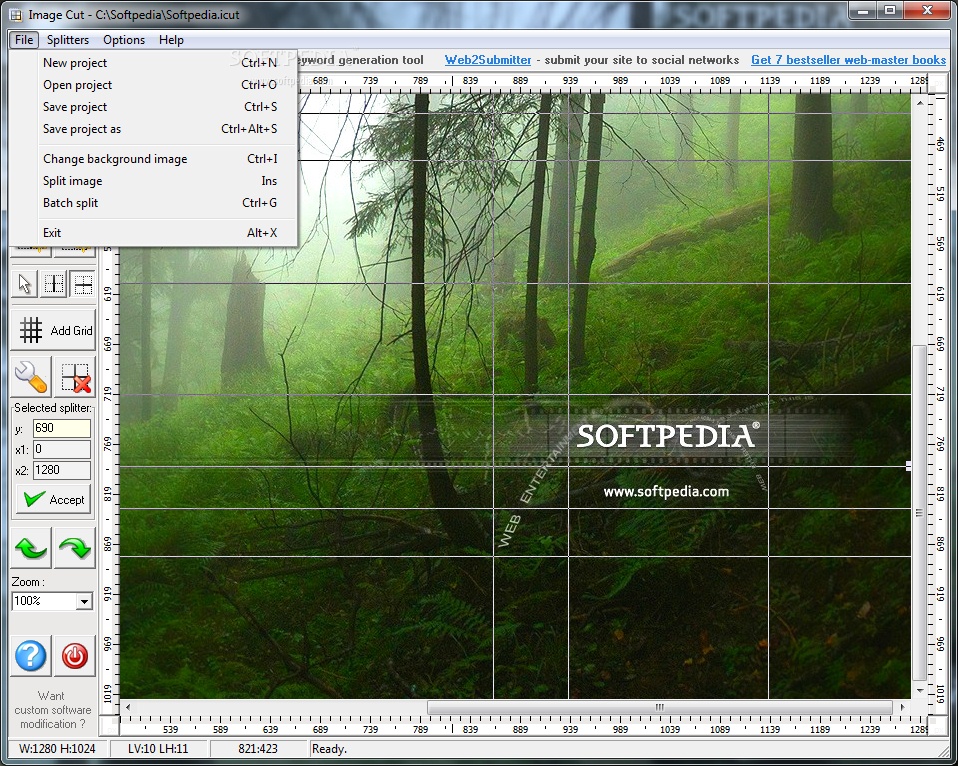Open the Options menu
This screenshot has width=958, height=766.
click(x=124, y=40)
